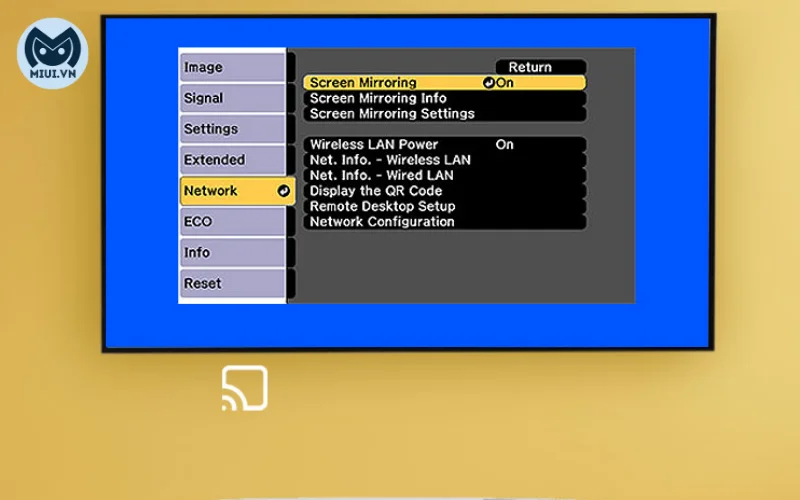Toggle the Screen Mirroring On setting
Screen dimensions: 800x500
(x=444, y=83)
